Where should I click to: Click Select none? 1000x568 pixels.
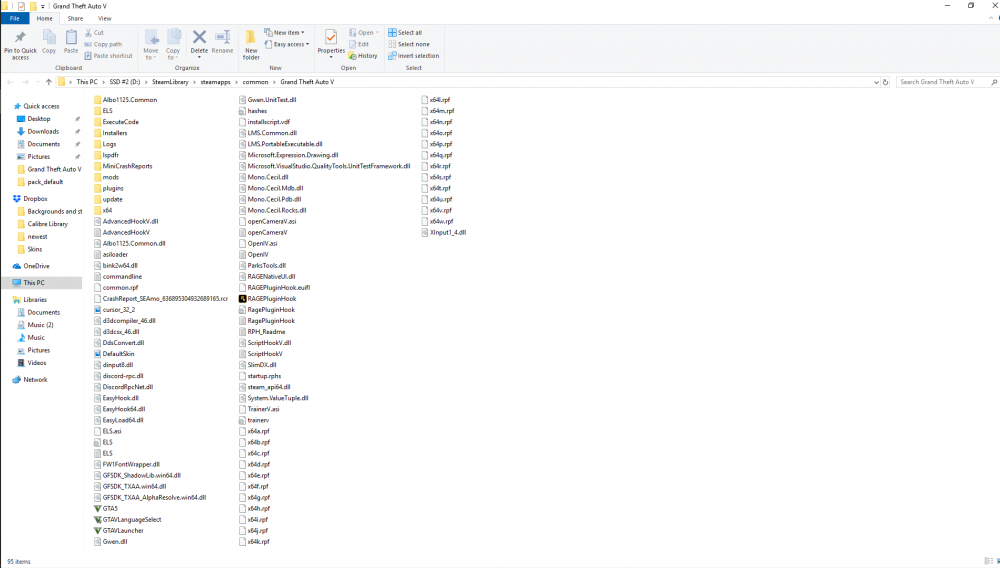pyautogui.click(x=409, y=44)
